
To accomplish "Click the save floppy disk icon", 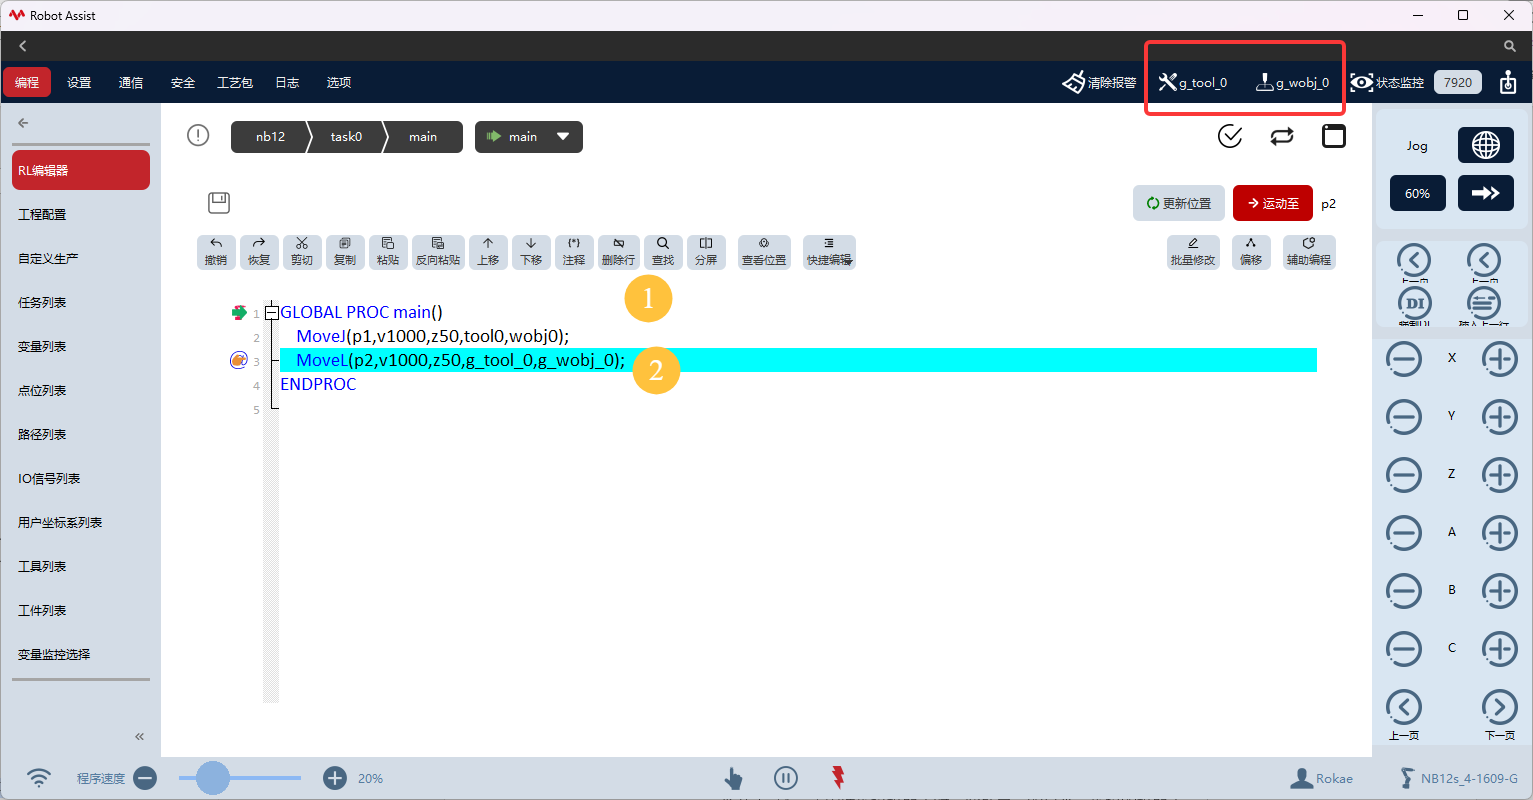I will pyautogui.click(x=219, y=203).
